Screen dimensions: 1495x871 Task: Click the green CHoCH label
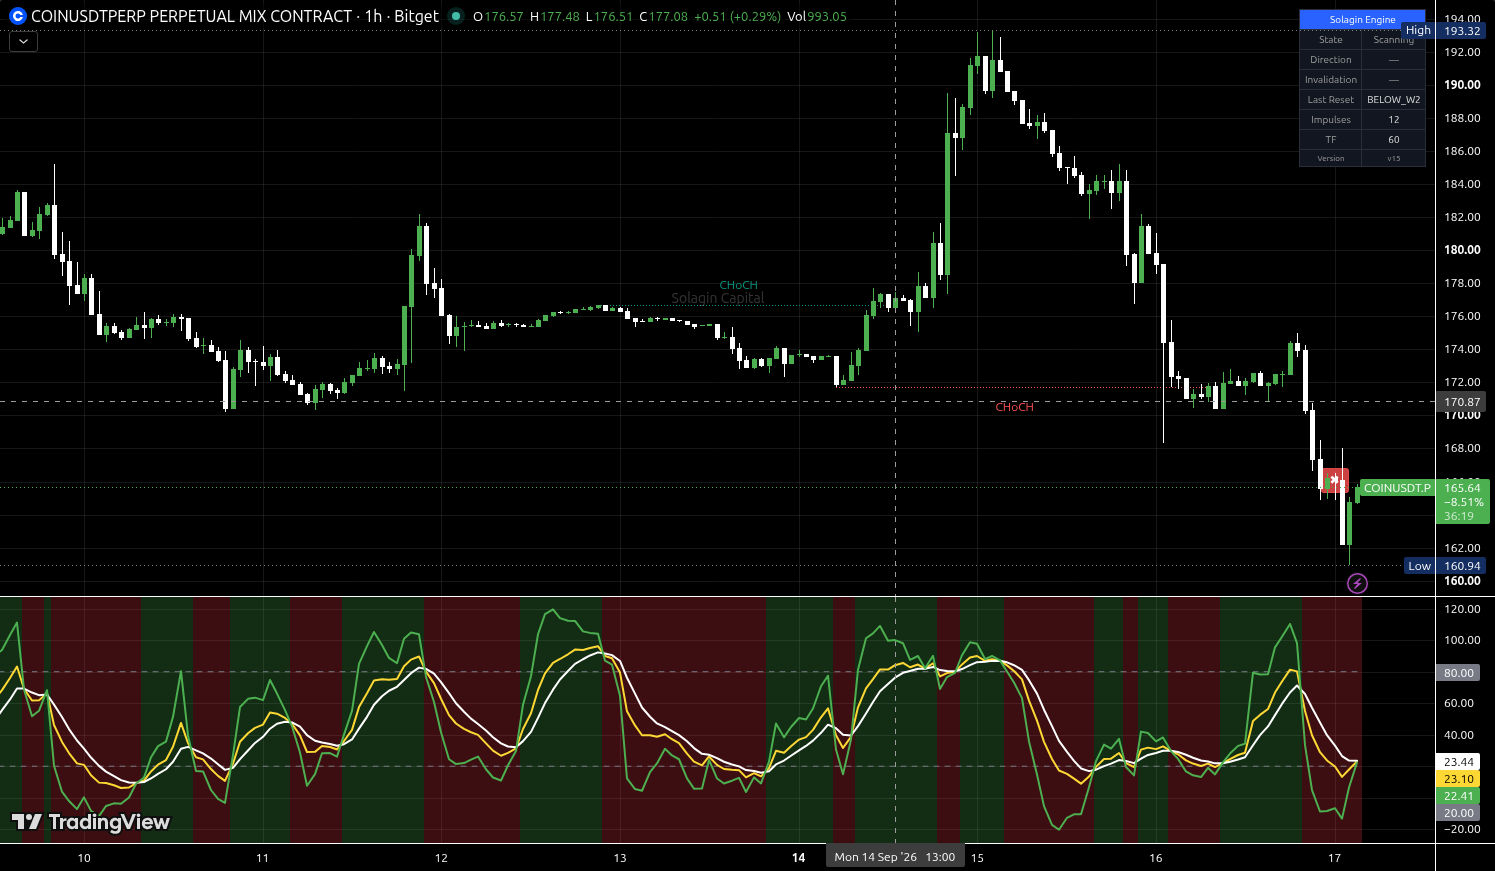[x=738, y=285]
